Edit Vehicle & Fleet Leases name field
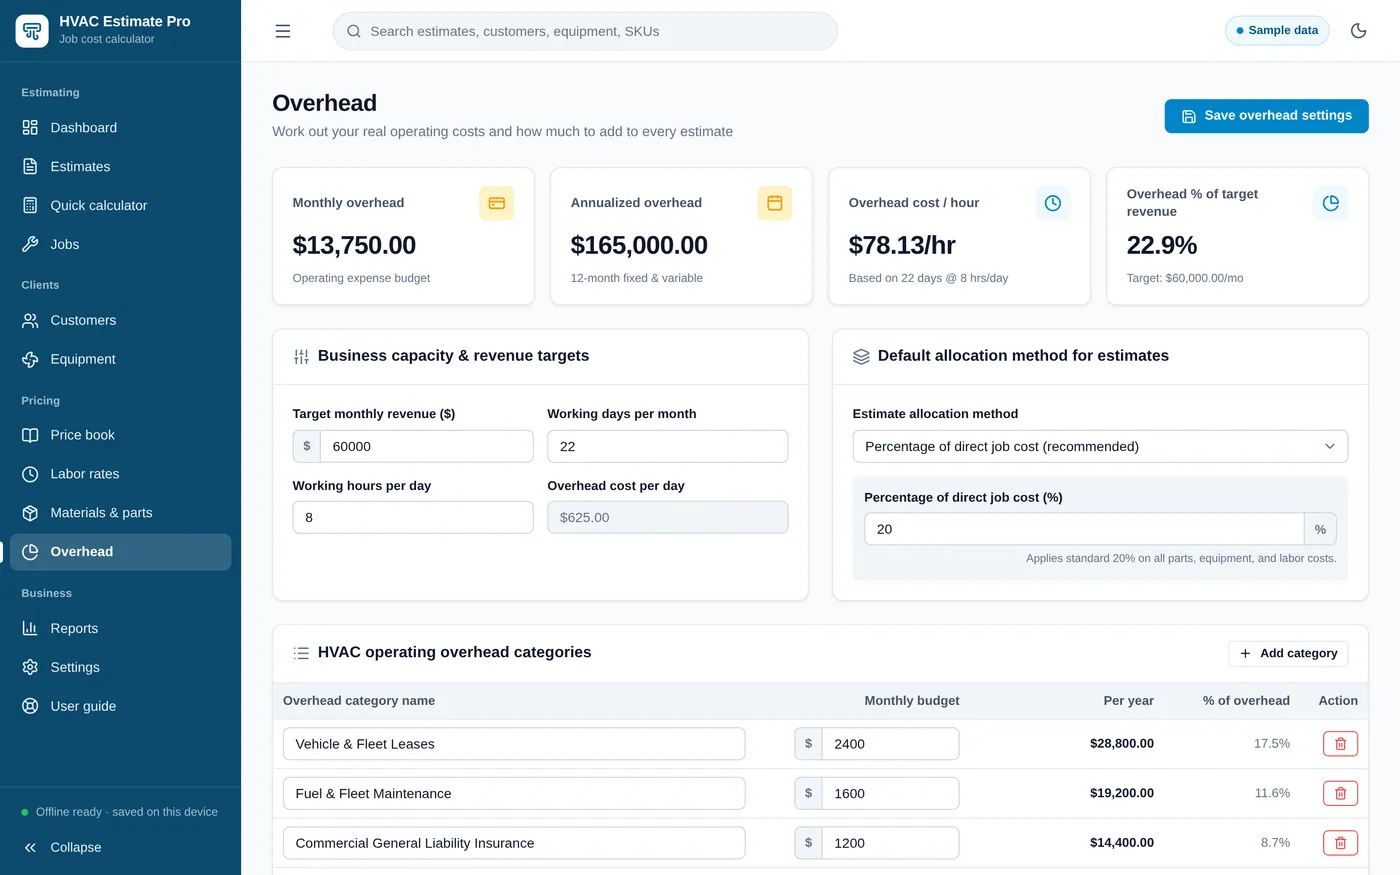 [x=514, y=744]
